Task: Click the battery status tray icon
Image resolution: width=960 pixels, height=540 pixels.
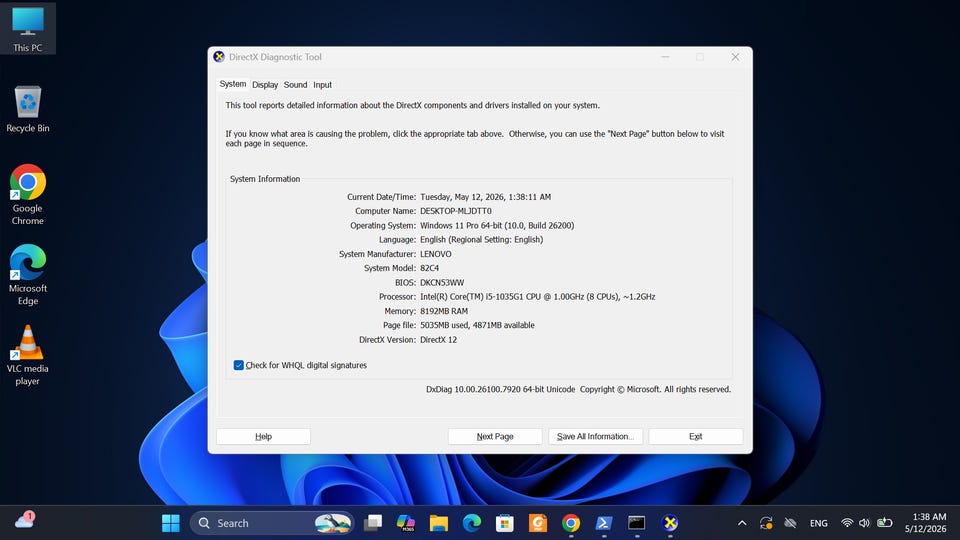Action: click(885, 523)
